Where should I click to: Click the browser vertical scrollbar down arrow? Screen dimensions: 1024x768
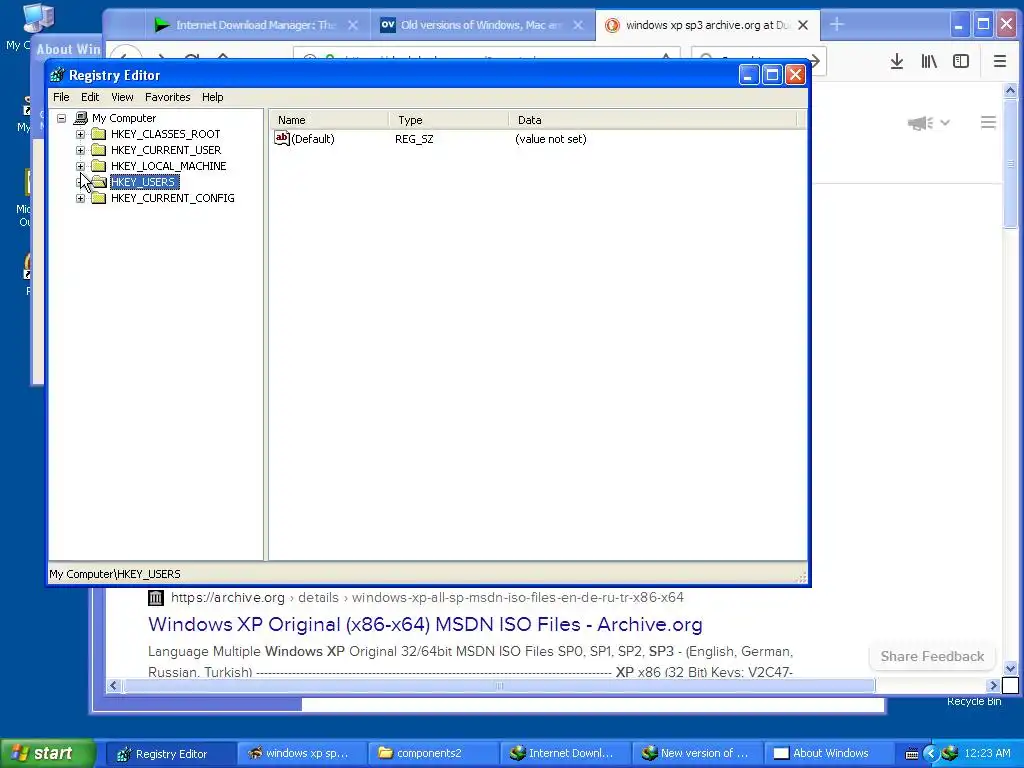(x=1010, y=668)
